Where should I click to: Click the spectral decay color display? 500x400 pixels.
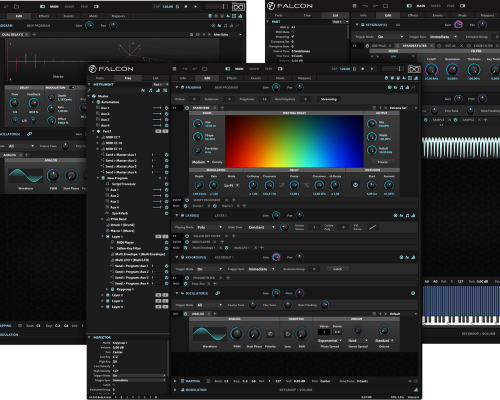[x=294, y=141]
